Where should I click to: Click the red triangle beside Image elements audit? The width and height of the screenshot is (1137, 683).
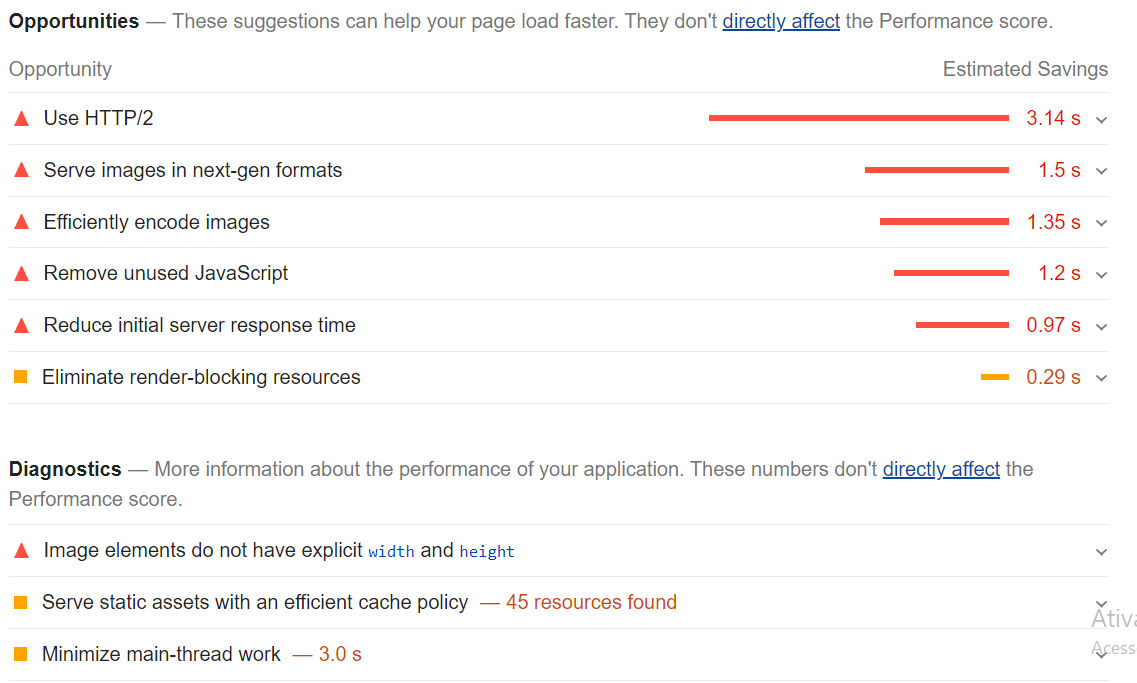tap(22, 551)
